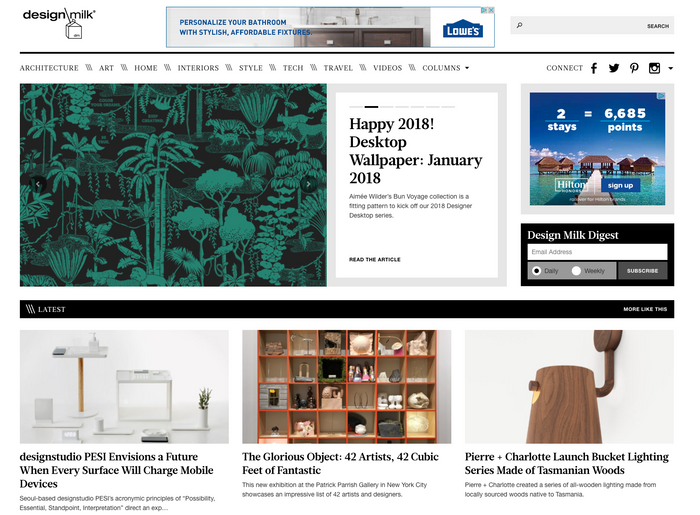
Task: Click the Lowe's logo in banner ad
Action: pyautogui.click(x=462, y=29)
